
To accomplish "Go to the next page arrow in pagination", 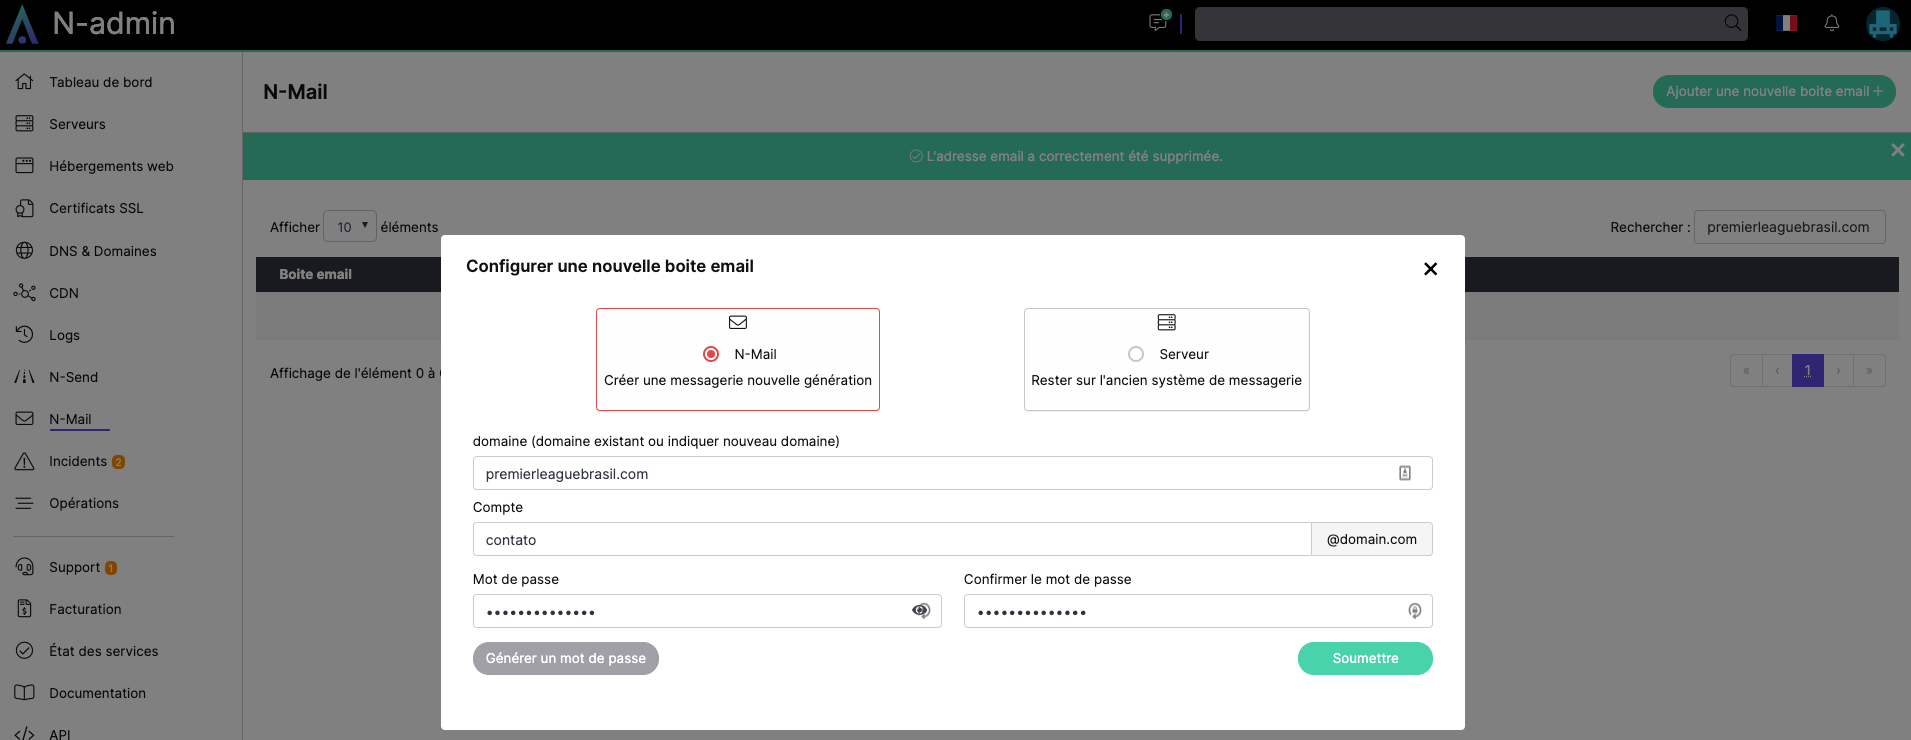I will 1838,371.
